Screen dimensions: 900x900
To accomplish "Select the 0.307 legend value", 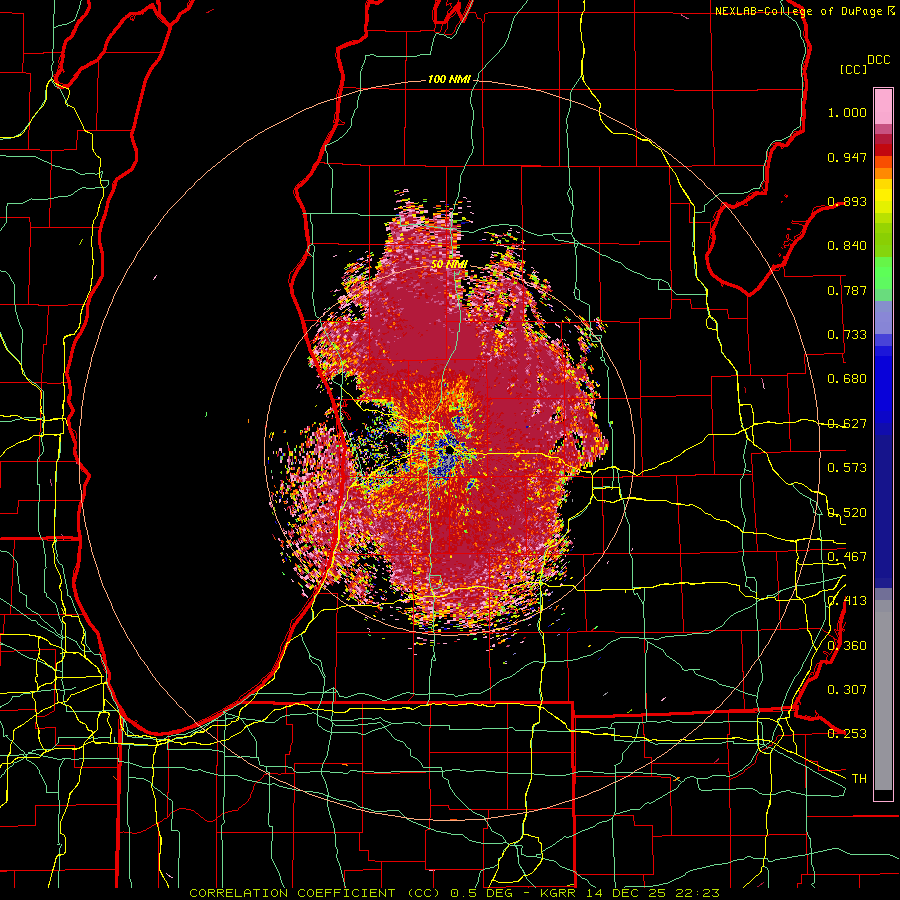I will point(847,690).
